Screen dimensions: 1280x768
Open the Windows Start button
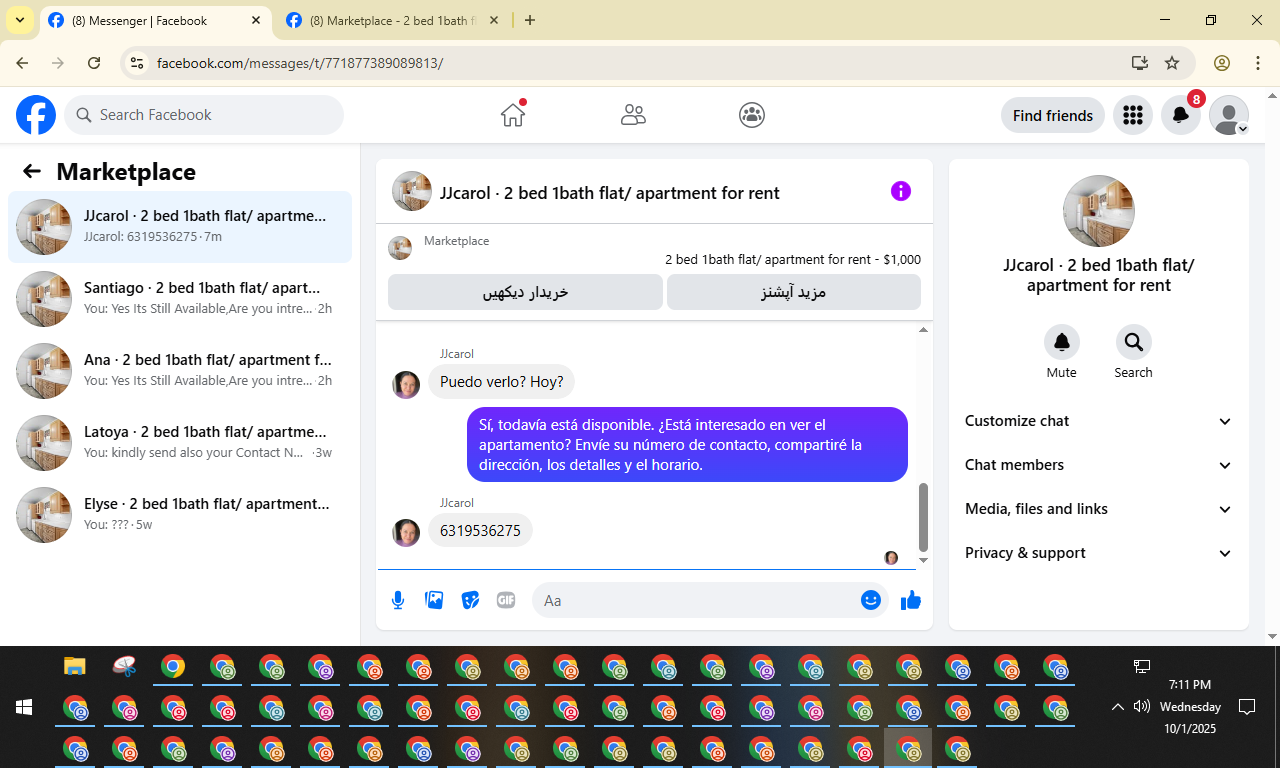[24, 708]
